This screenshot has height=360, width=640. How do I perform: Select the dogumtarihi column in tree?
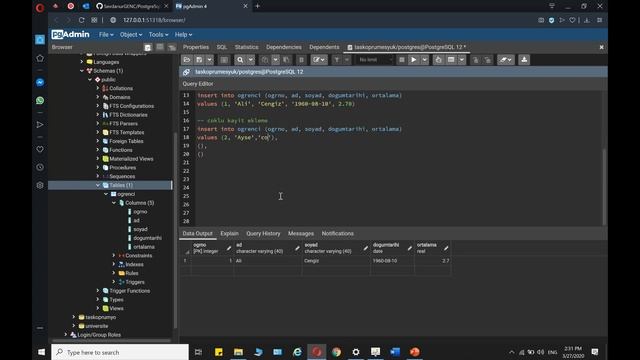147,238
